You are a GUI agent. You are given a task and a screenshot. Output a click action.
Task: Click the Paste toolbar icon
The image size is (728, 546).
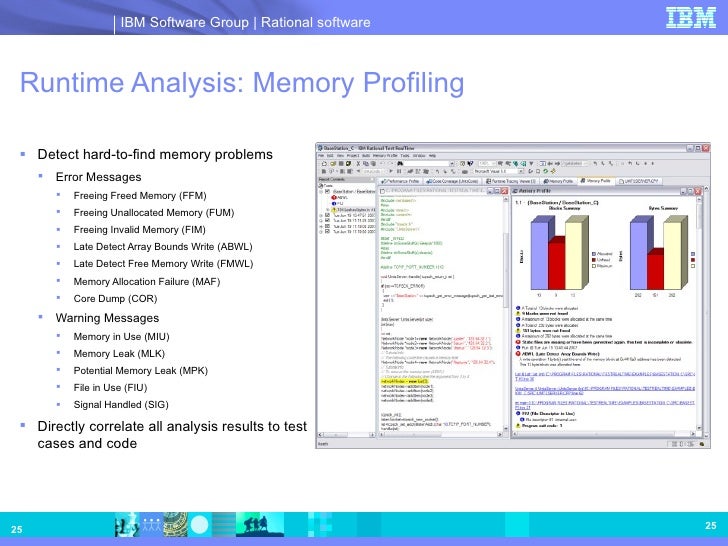pyautogui.click(x=373, y=163)
